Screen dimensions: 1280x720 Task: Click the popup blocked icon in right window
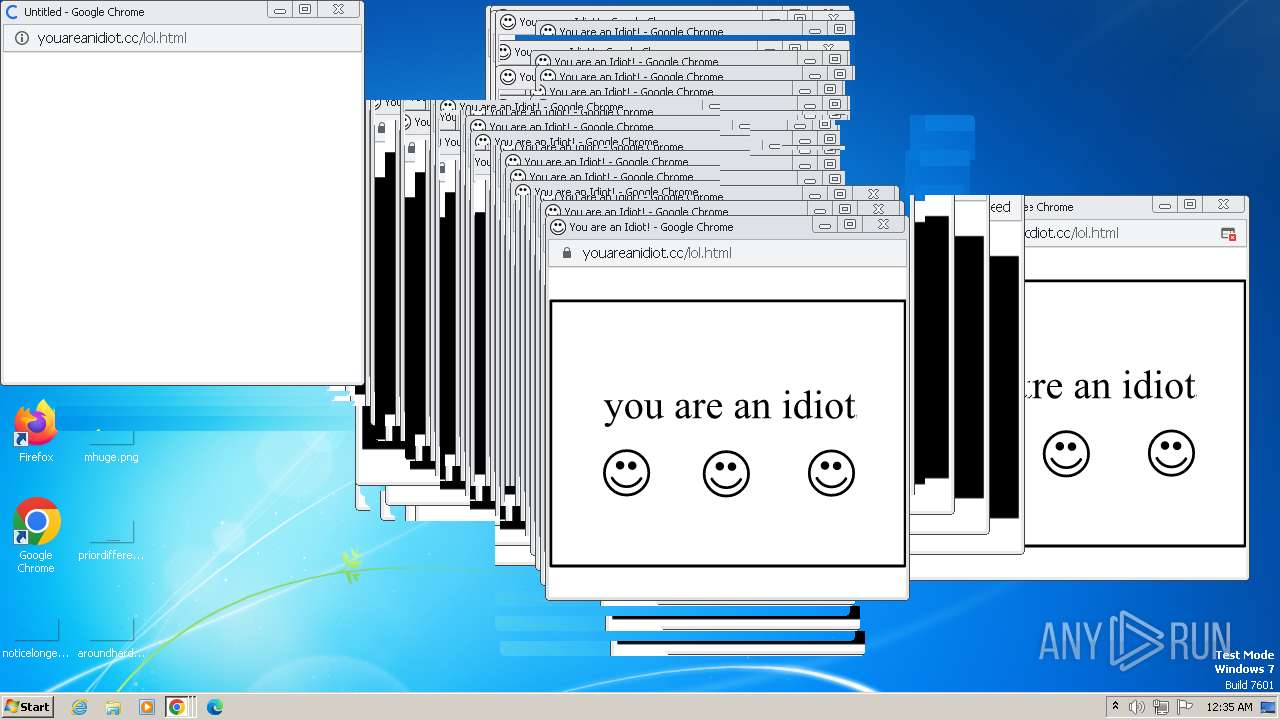point(1228,233)
